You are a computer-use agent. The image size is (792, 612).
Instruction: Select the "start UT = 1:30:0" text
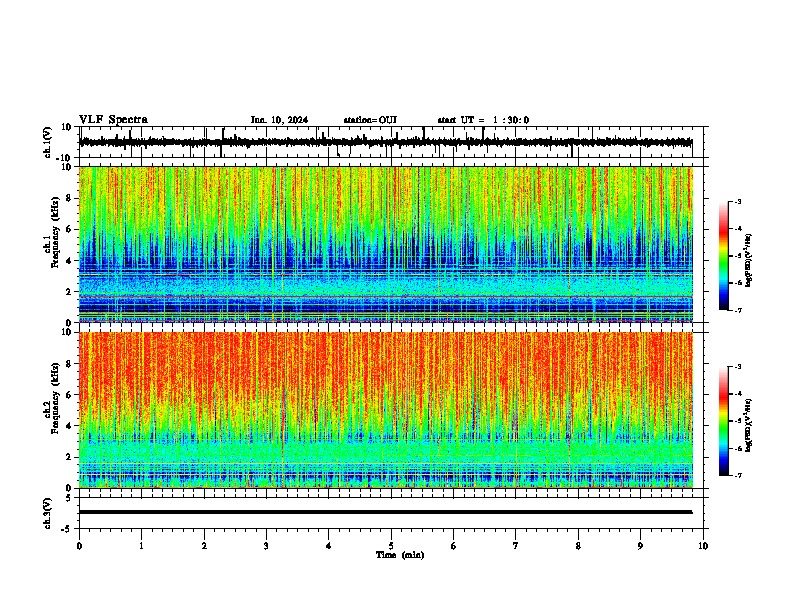pyautogui.click(x=483, y=120)
